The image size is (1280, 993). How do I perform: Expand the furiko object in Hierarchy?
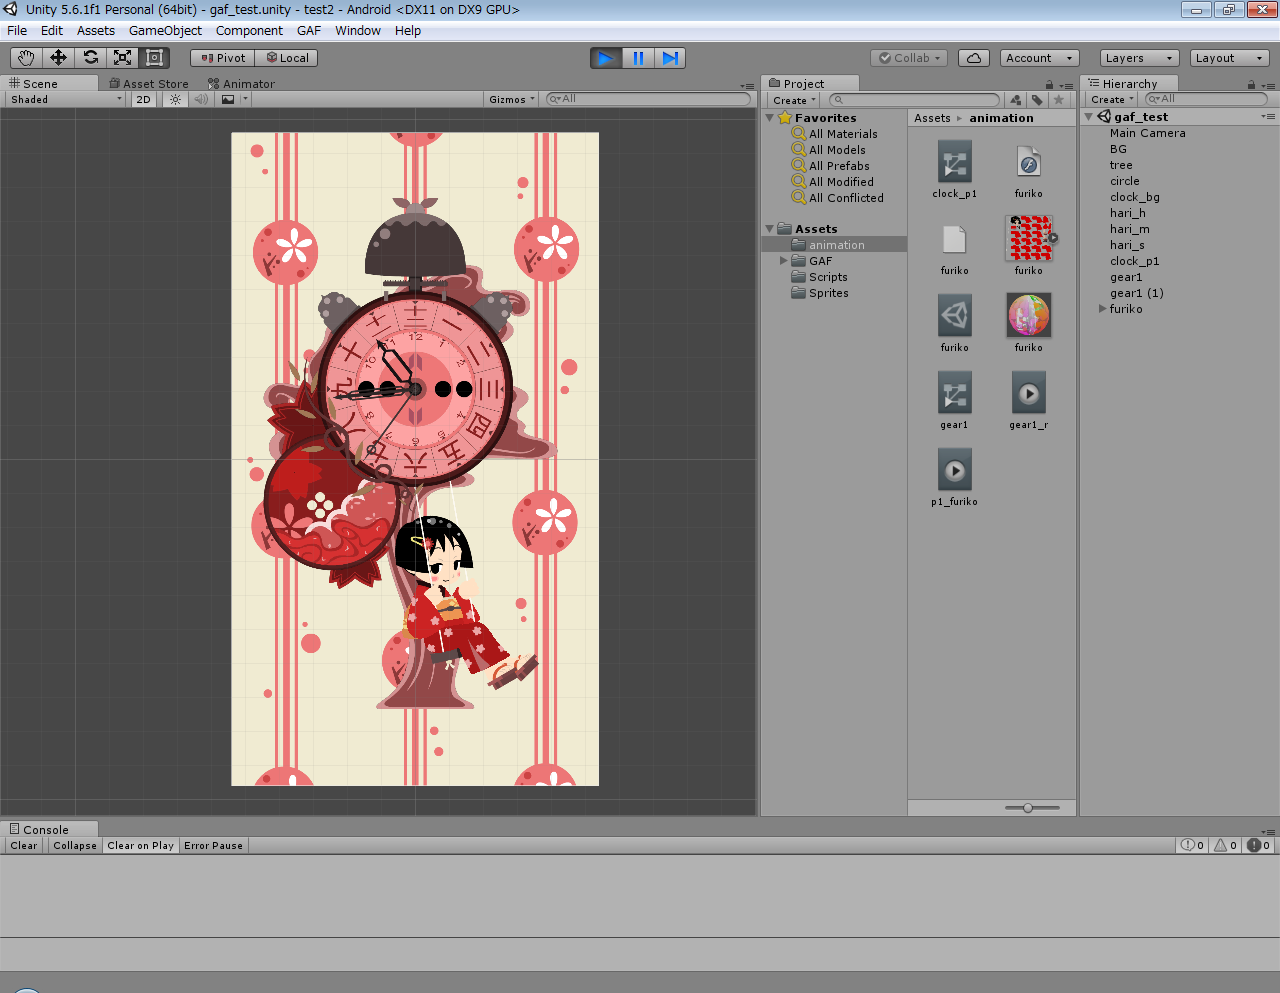(1102, 309)
